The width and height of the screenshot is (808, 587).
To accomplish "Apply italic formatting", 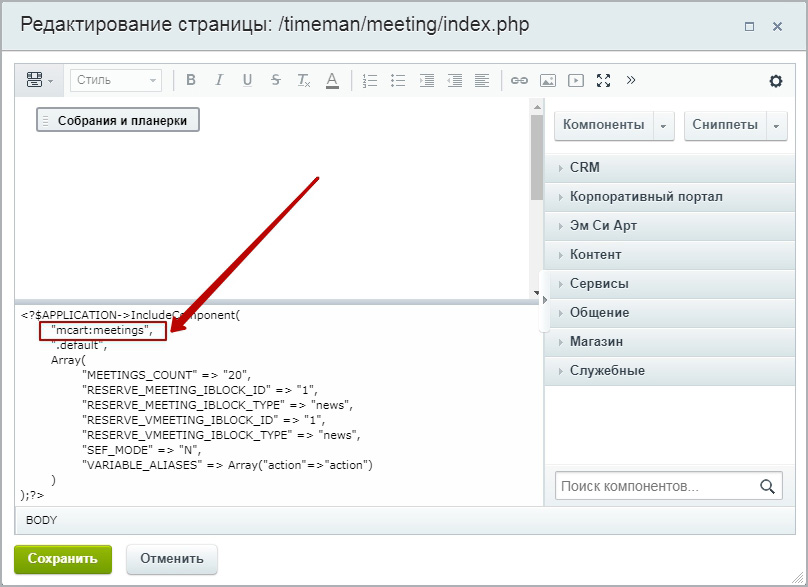I will tap(219, 81).
